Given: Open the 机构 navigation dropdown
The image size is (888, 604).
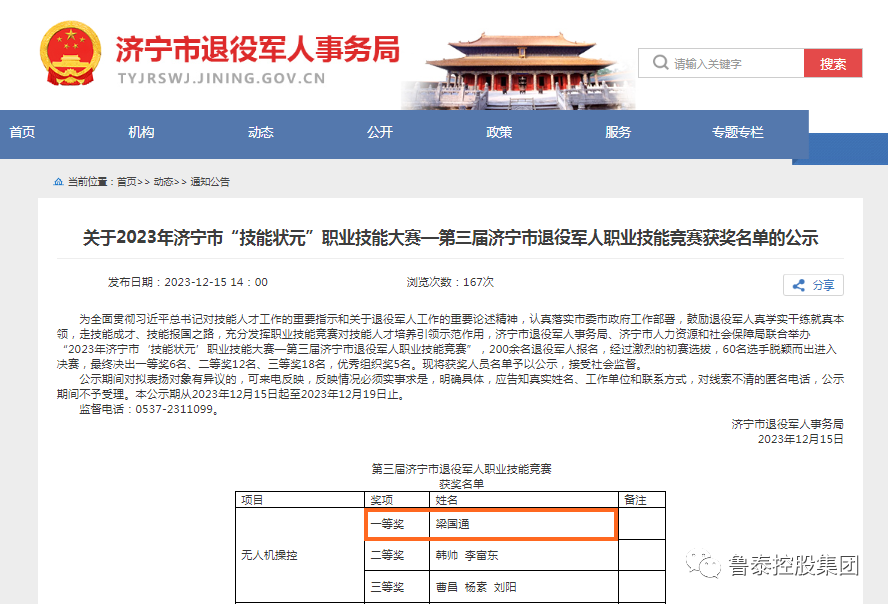Looking at the screenshot, I should click(141, 131).
